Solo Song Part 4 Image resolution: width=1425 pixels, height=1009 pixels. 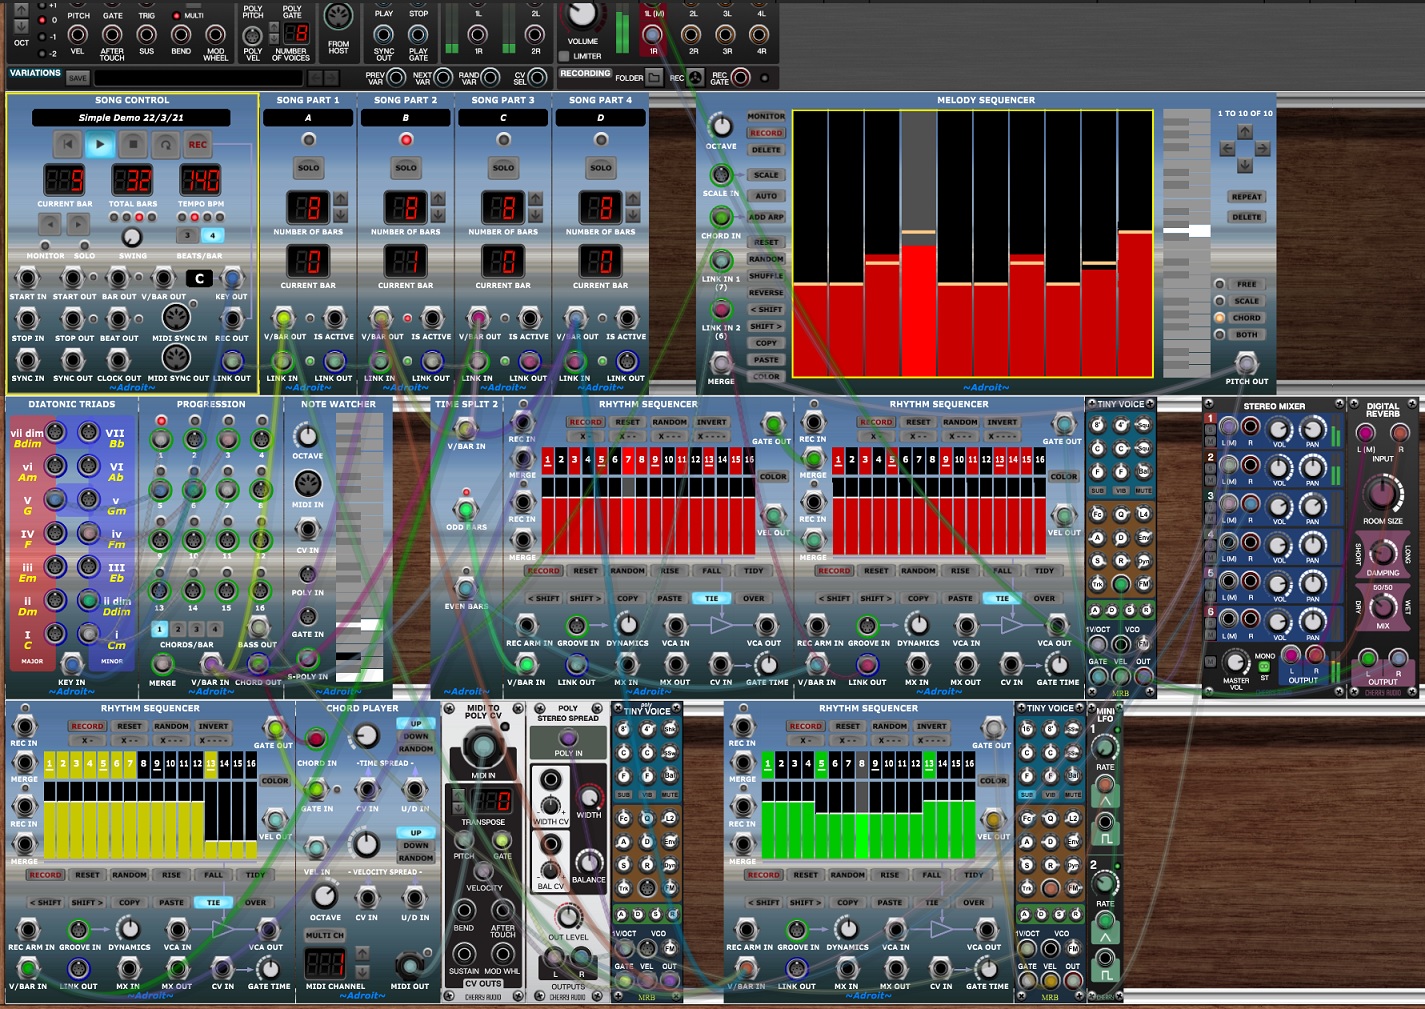pos(600,167)
